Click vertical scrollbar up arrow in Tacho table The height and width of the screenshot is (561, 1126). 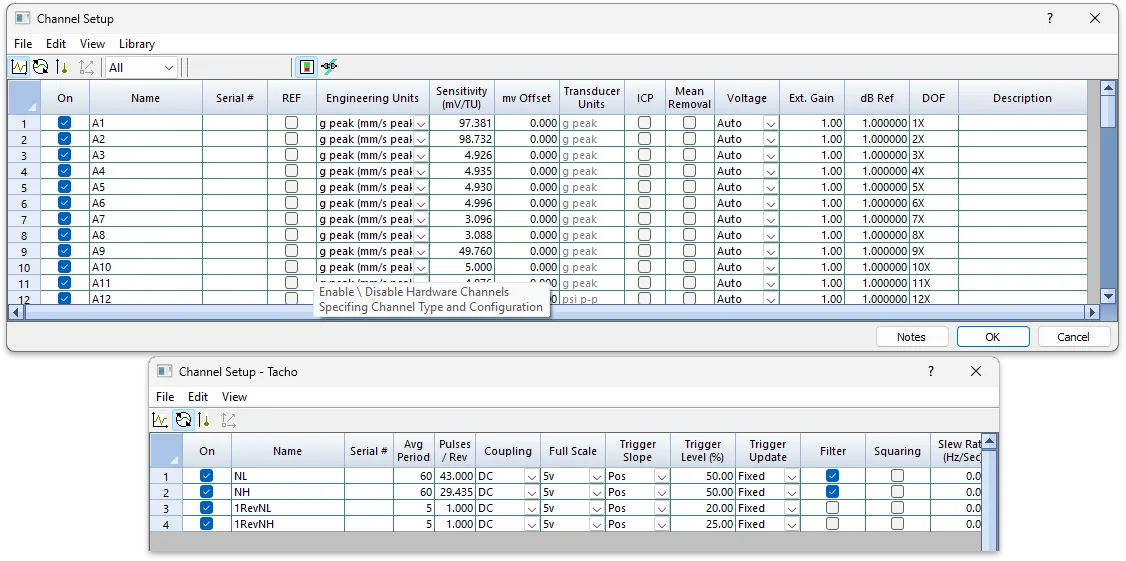[989, 442]
